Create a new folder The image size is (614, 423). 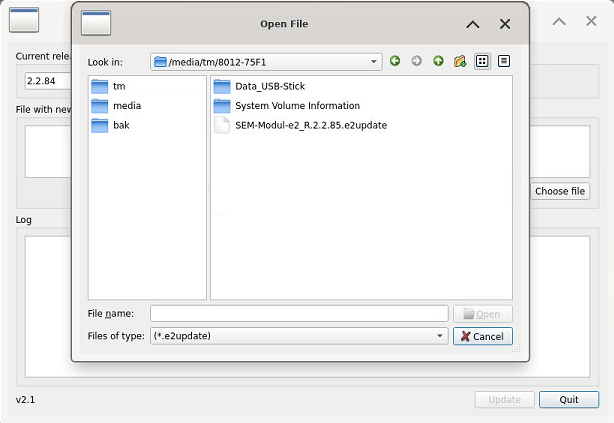pyautogui.click(x=460, y=61)
